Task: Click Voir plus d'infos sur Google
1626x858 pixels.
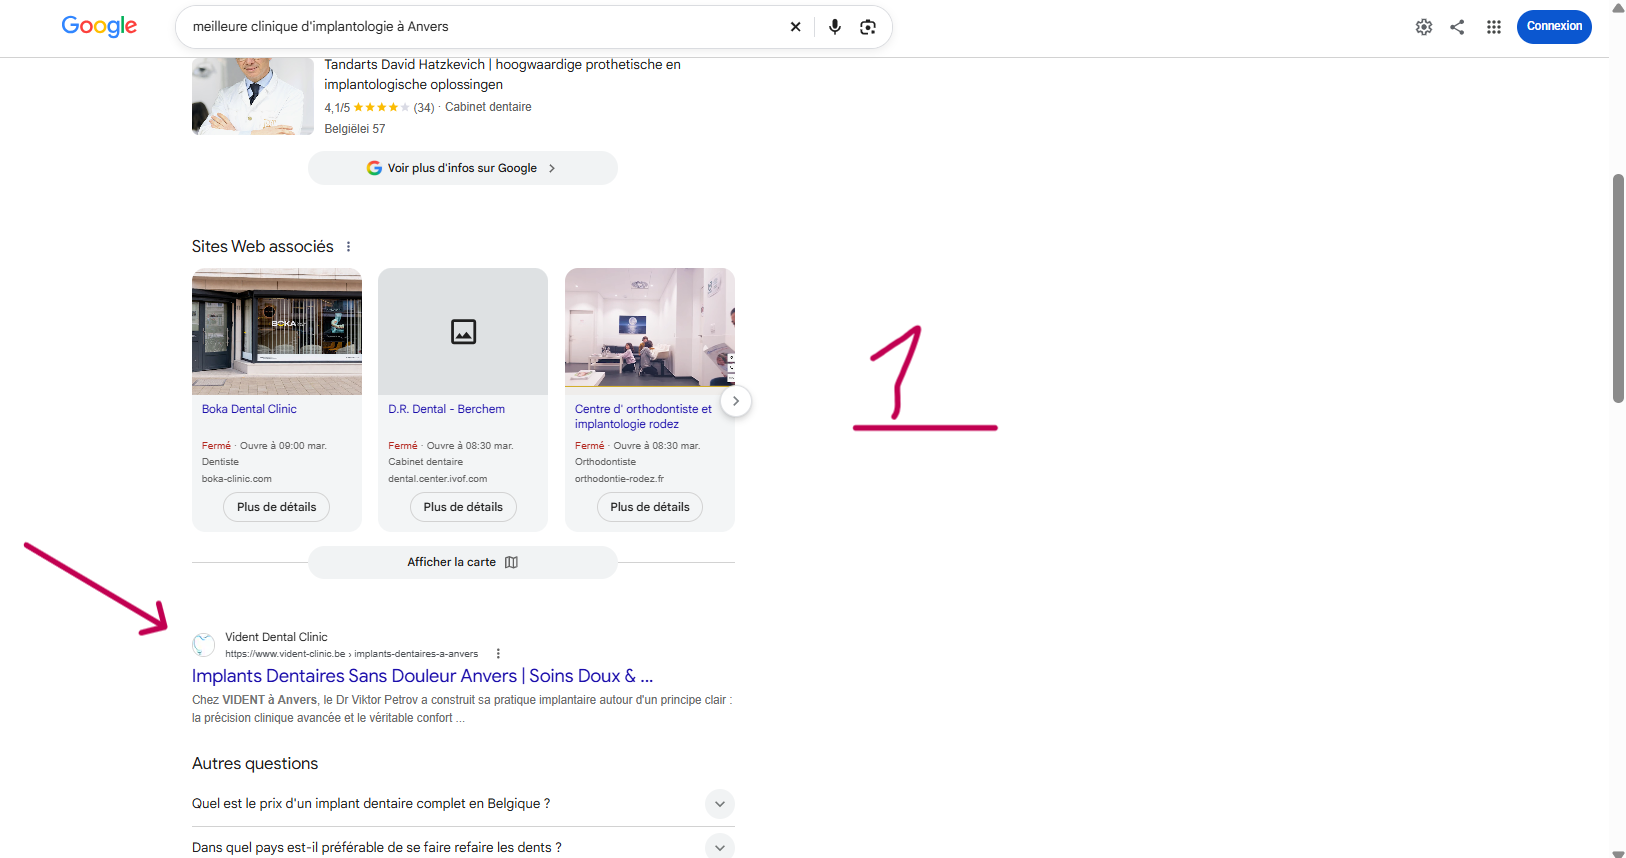Action: 463,168
